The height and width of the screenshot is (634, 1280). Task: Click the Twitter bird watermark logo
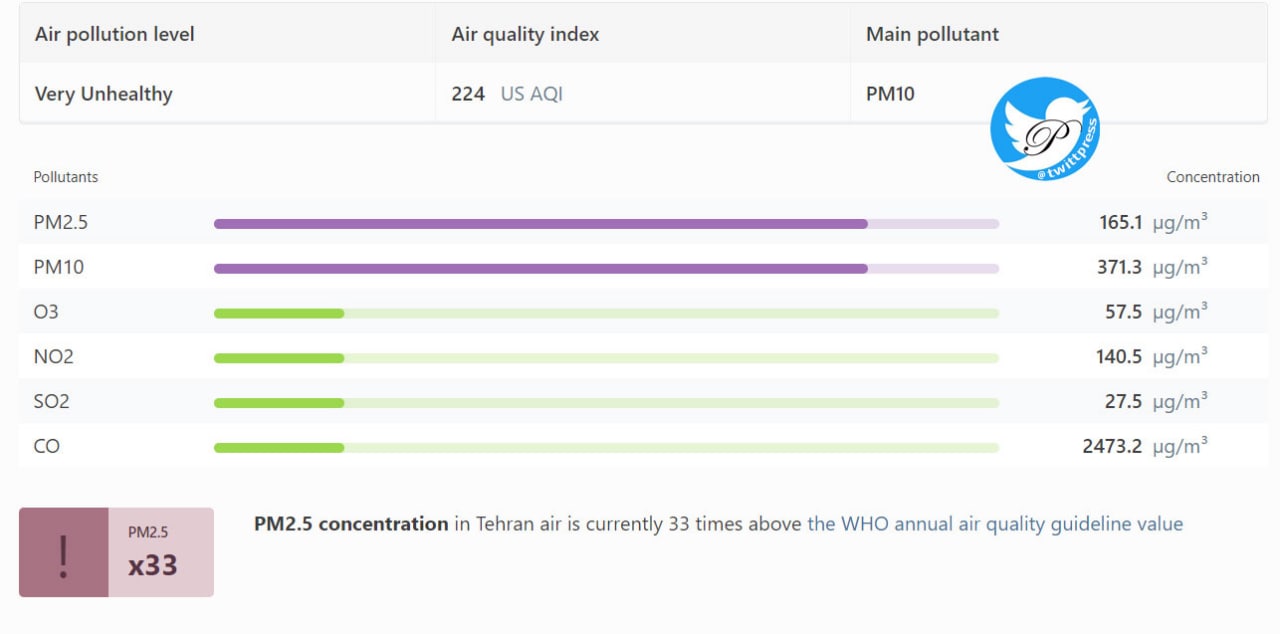(1044, 129)
